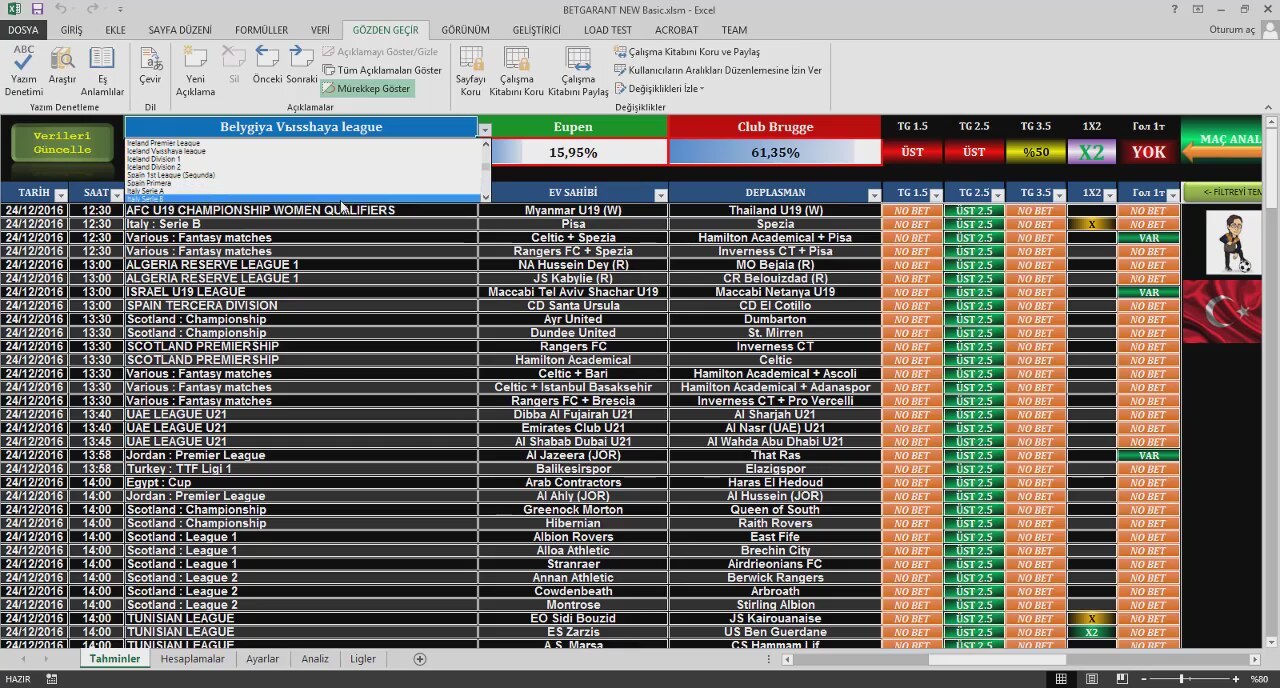This screenshot has width=1280, height=688.
Task: Open Kullanıcıların Aralıkları Düzenlemesine İzin Ver
Action: pos(718,70)
